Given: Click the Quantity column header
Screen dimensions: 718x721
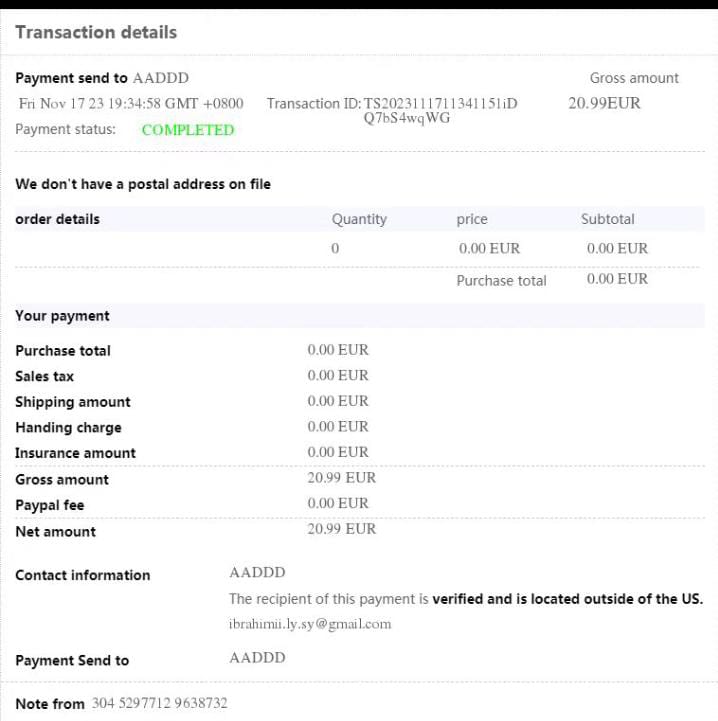Looking at the screenshot, I should coord(359,219).
